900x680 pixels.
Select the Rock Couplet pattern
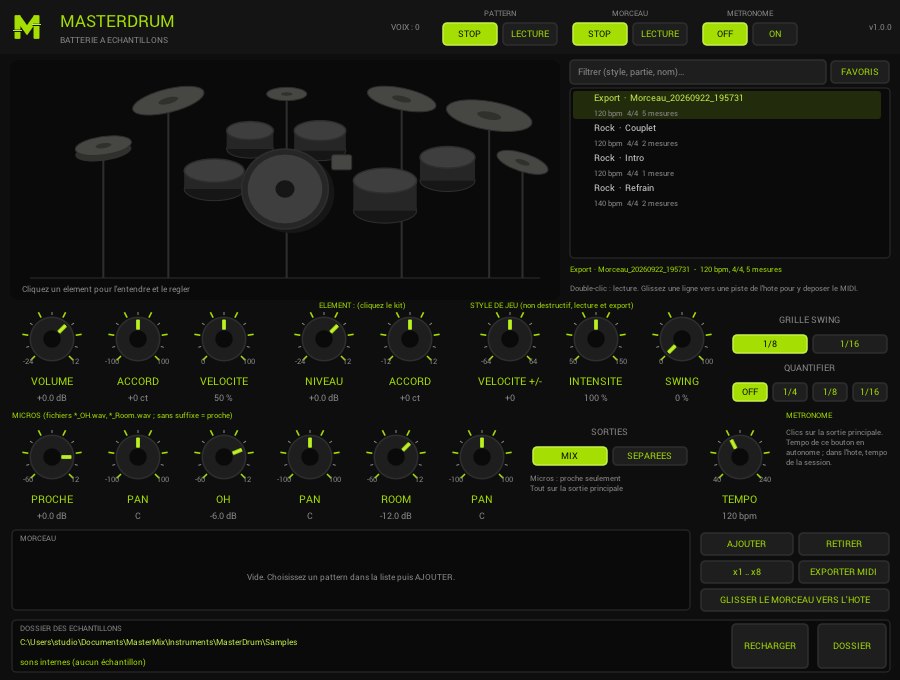pos(727,135)
